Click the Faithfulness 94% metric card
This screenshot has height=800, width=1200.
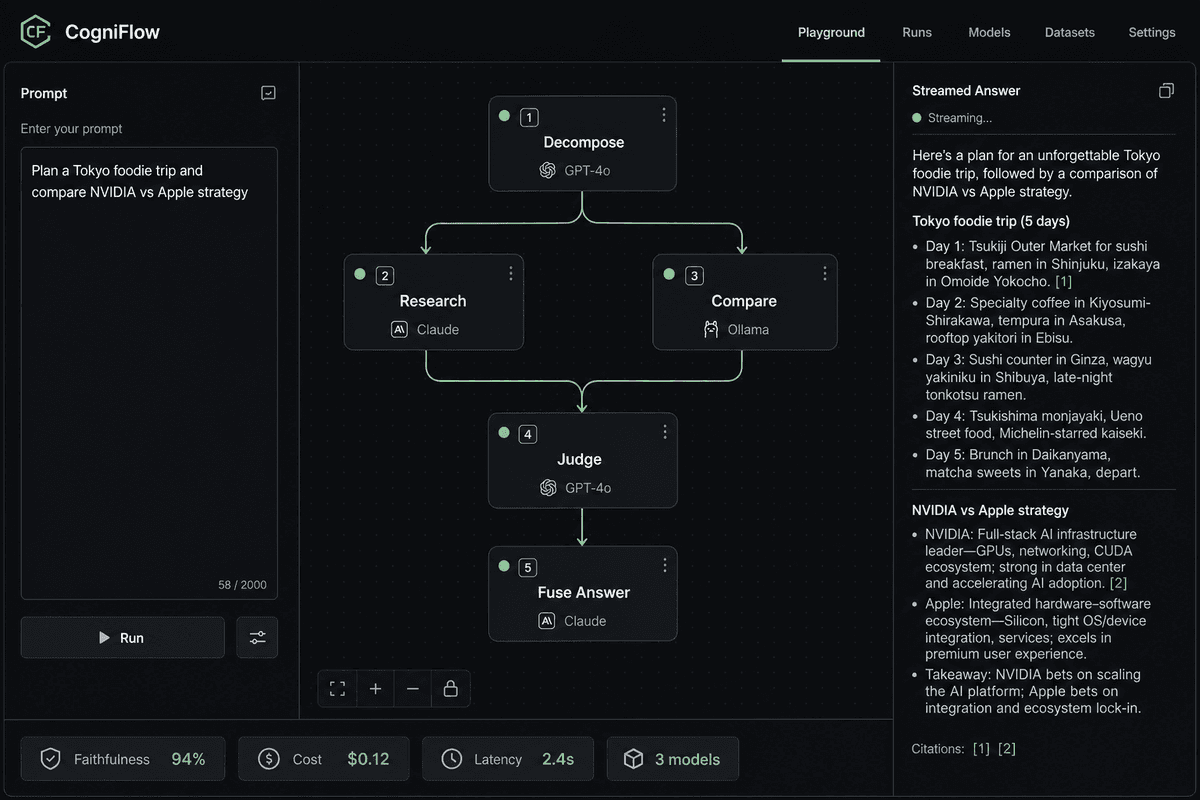click(123, 759)
